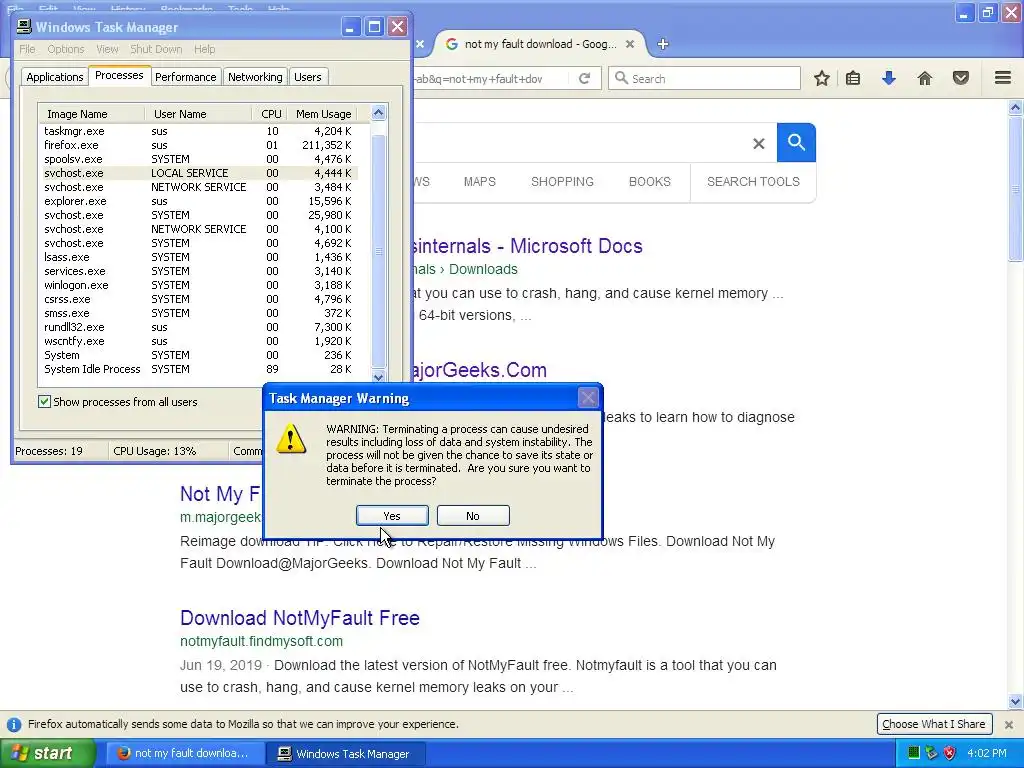
Task: Select the Users tab
Action: click(308, 76)
